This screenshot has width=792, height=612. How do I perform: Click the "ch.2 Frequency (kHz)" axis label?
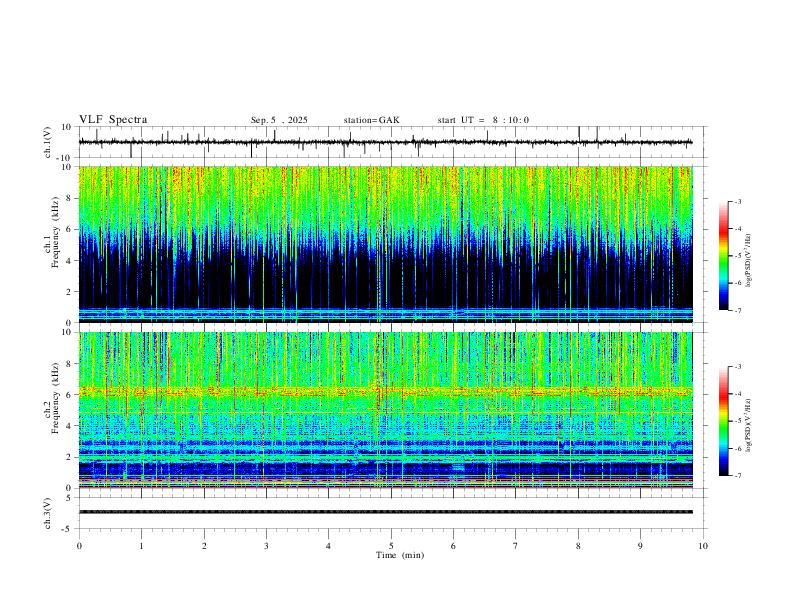click(x=51, y=397)
